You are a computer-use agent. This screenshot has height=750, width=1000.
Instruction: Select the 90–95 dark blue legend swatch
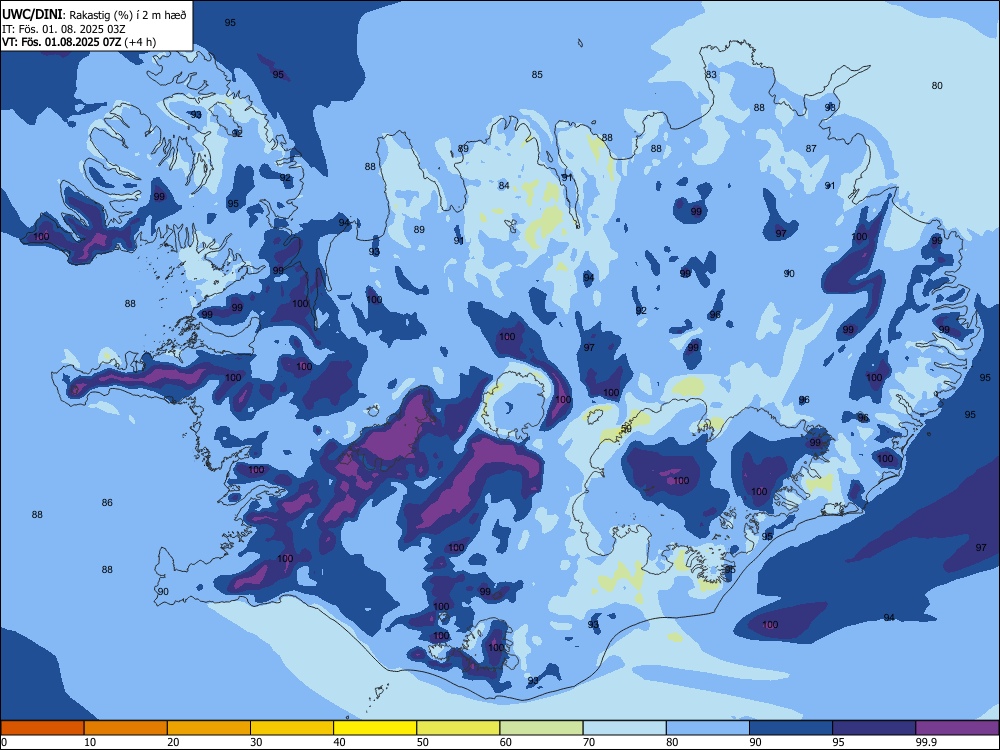click(x=791, y=728)
